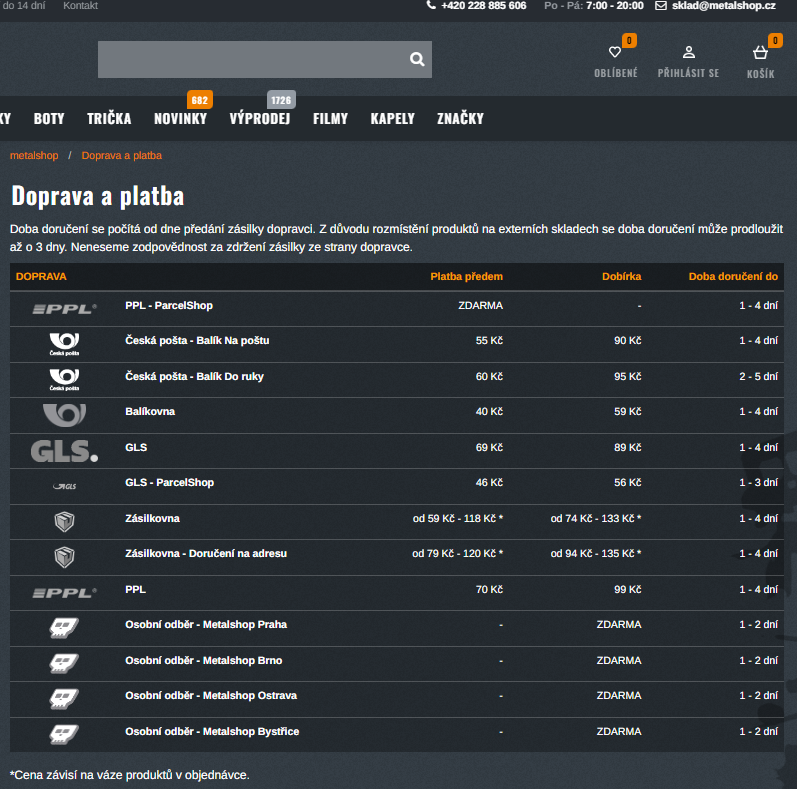797x789 pixels.
Task: Click the Doprava a platba page heading
Action: tap(98, 196)
